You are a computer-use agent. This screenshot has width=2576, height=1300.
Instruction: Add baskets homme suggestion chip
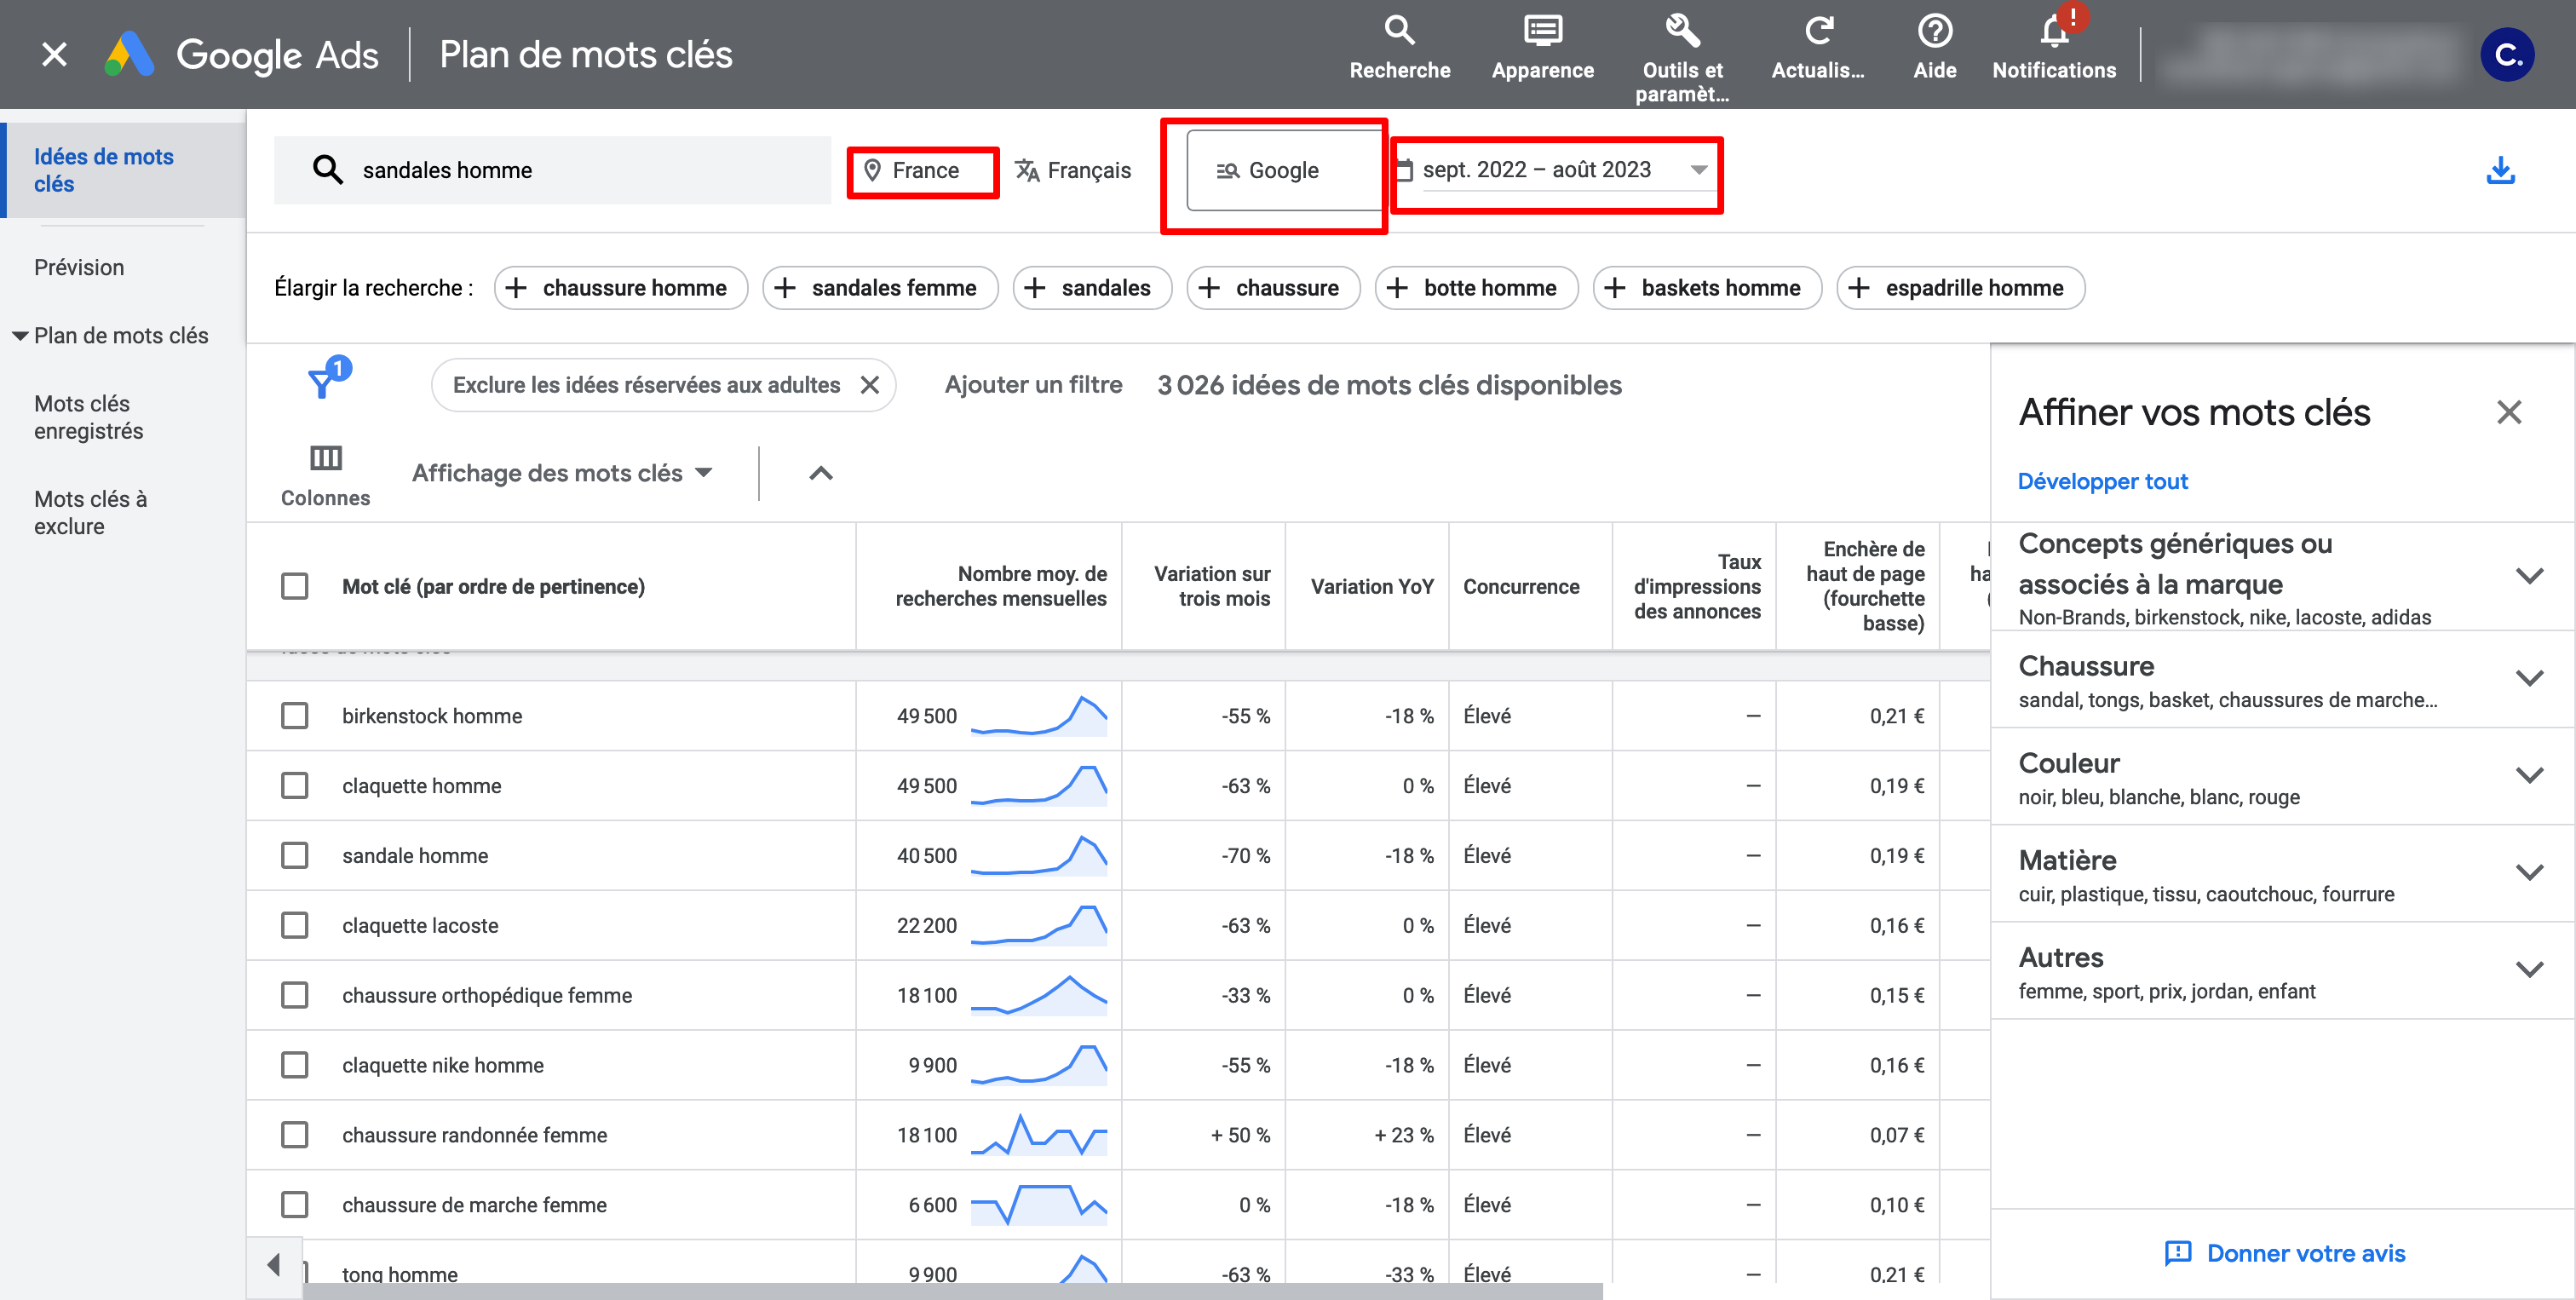click(1707, 288)
